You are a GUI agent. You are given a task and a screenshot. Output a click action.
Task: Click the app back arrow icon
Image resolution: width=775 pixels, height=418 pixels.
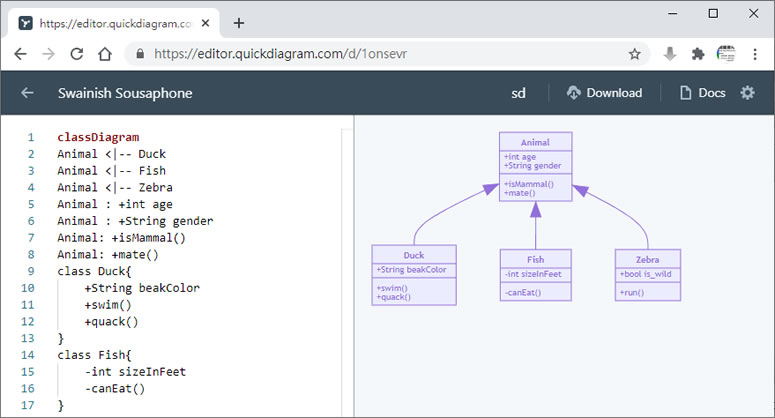pyautogui.click(x=27, y=93)
